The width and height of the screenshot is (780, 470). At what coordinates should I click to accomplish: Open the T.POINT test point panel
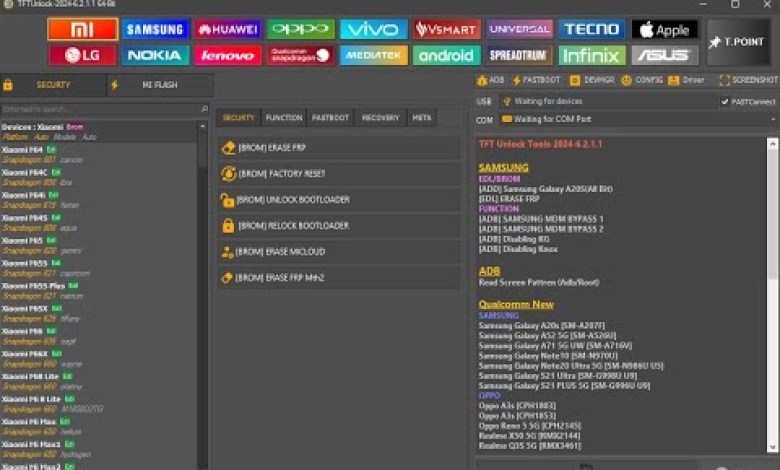click(x=739, y=42)
